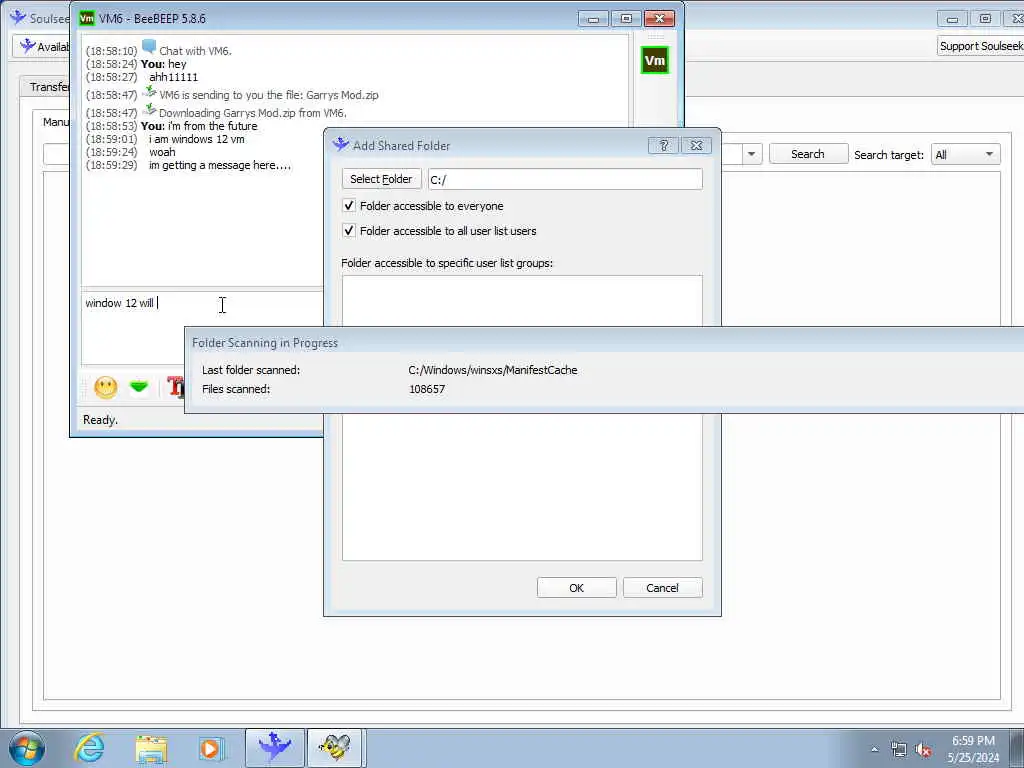Click the BeeBEEP window title Vm icon

click(x=86, y=18)
